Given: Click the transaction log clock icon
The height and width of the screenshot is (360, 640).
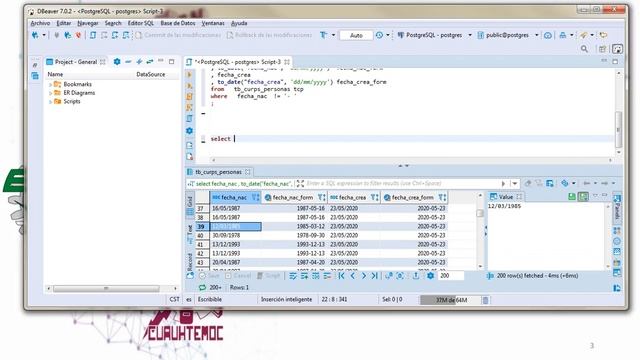Looking at the screenshot, I should [379, 35].
